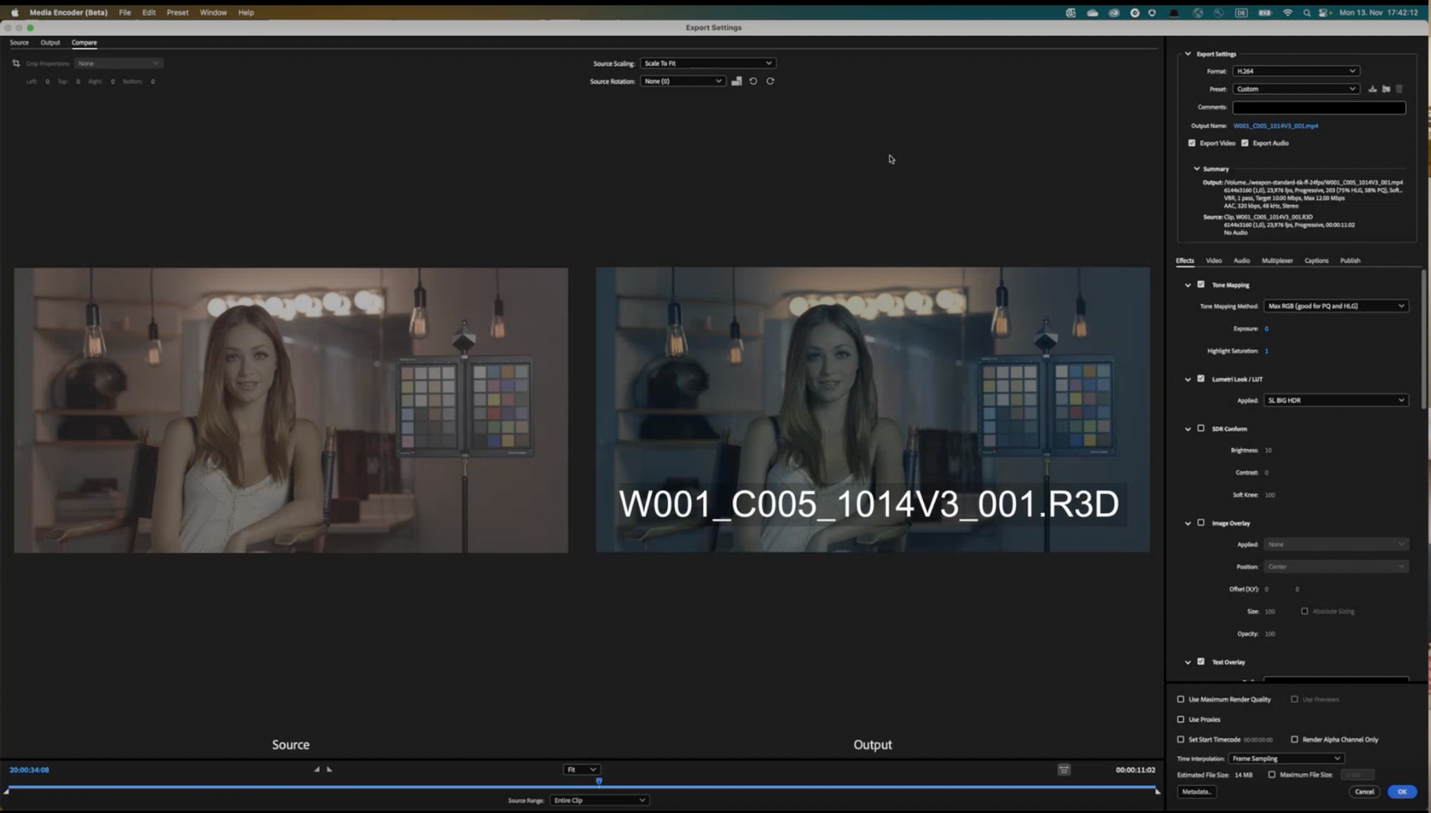Image resolution: width=1431 pixels, height=813 pixels.
Task: Open the Tone Mapping Method dropdown
Action: click(1336, 306)
